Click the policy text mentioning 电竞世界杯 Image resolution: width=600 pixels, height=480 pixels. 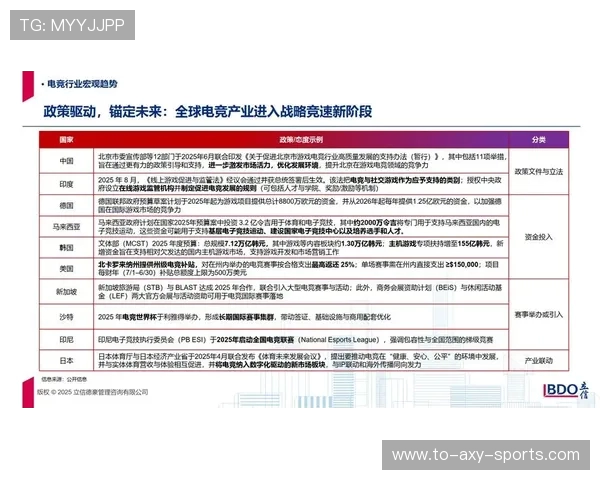(x=244, y=317)
